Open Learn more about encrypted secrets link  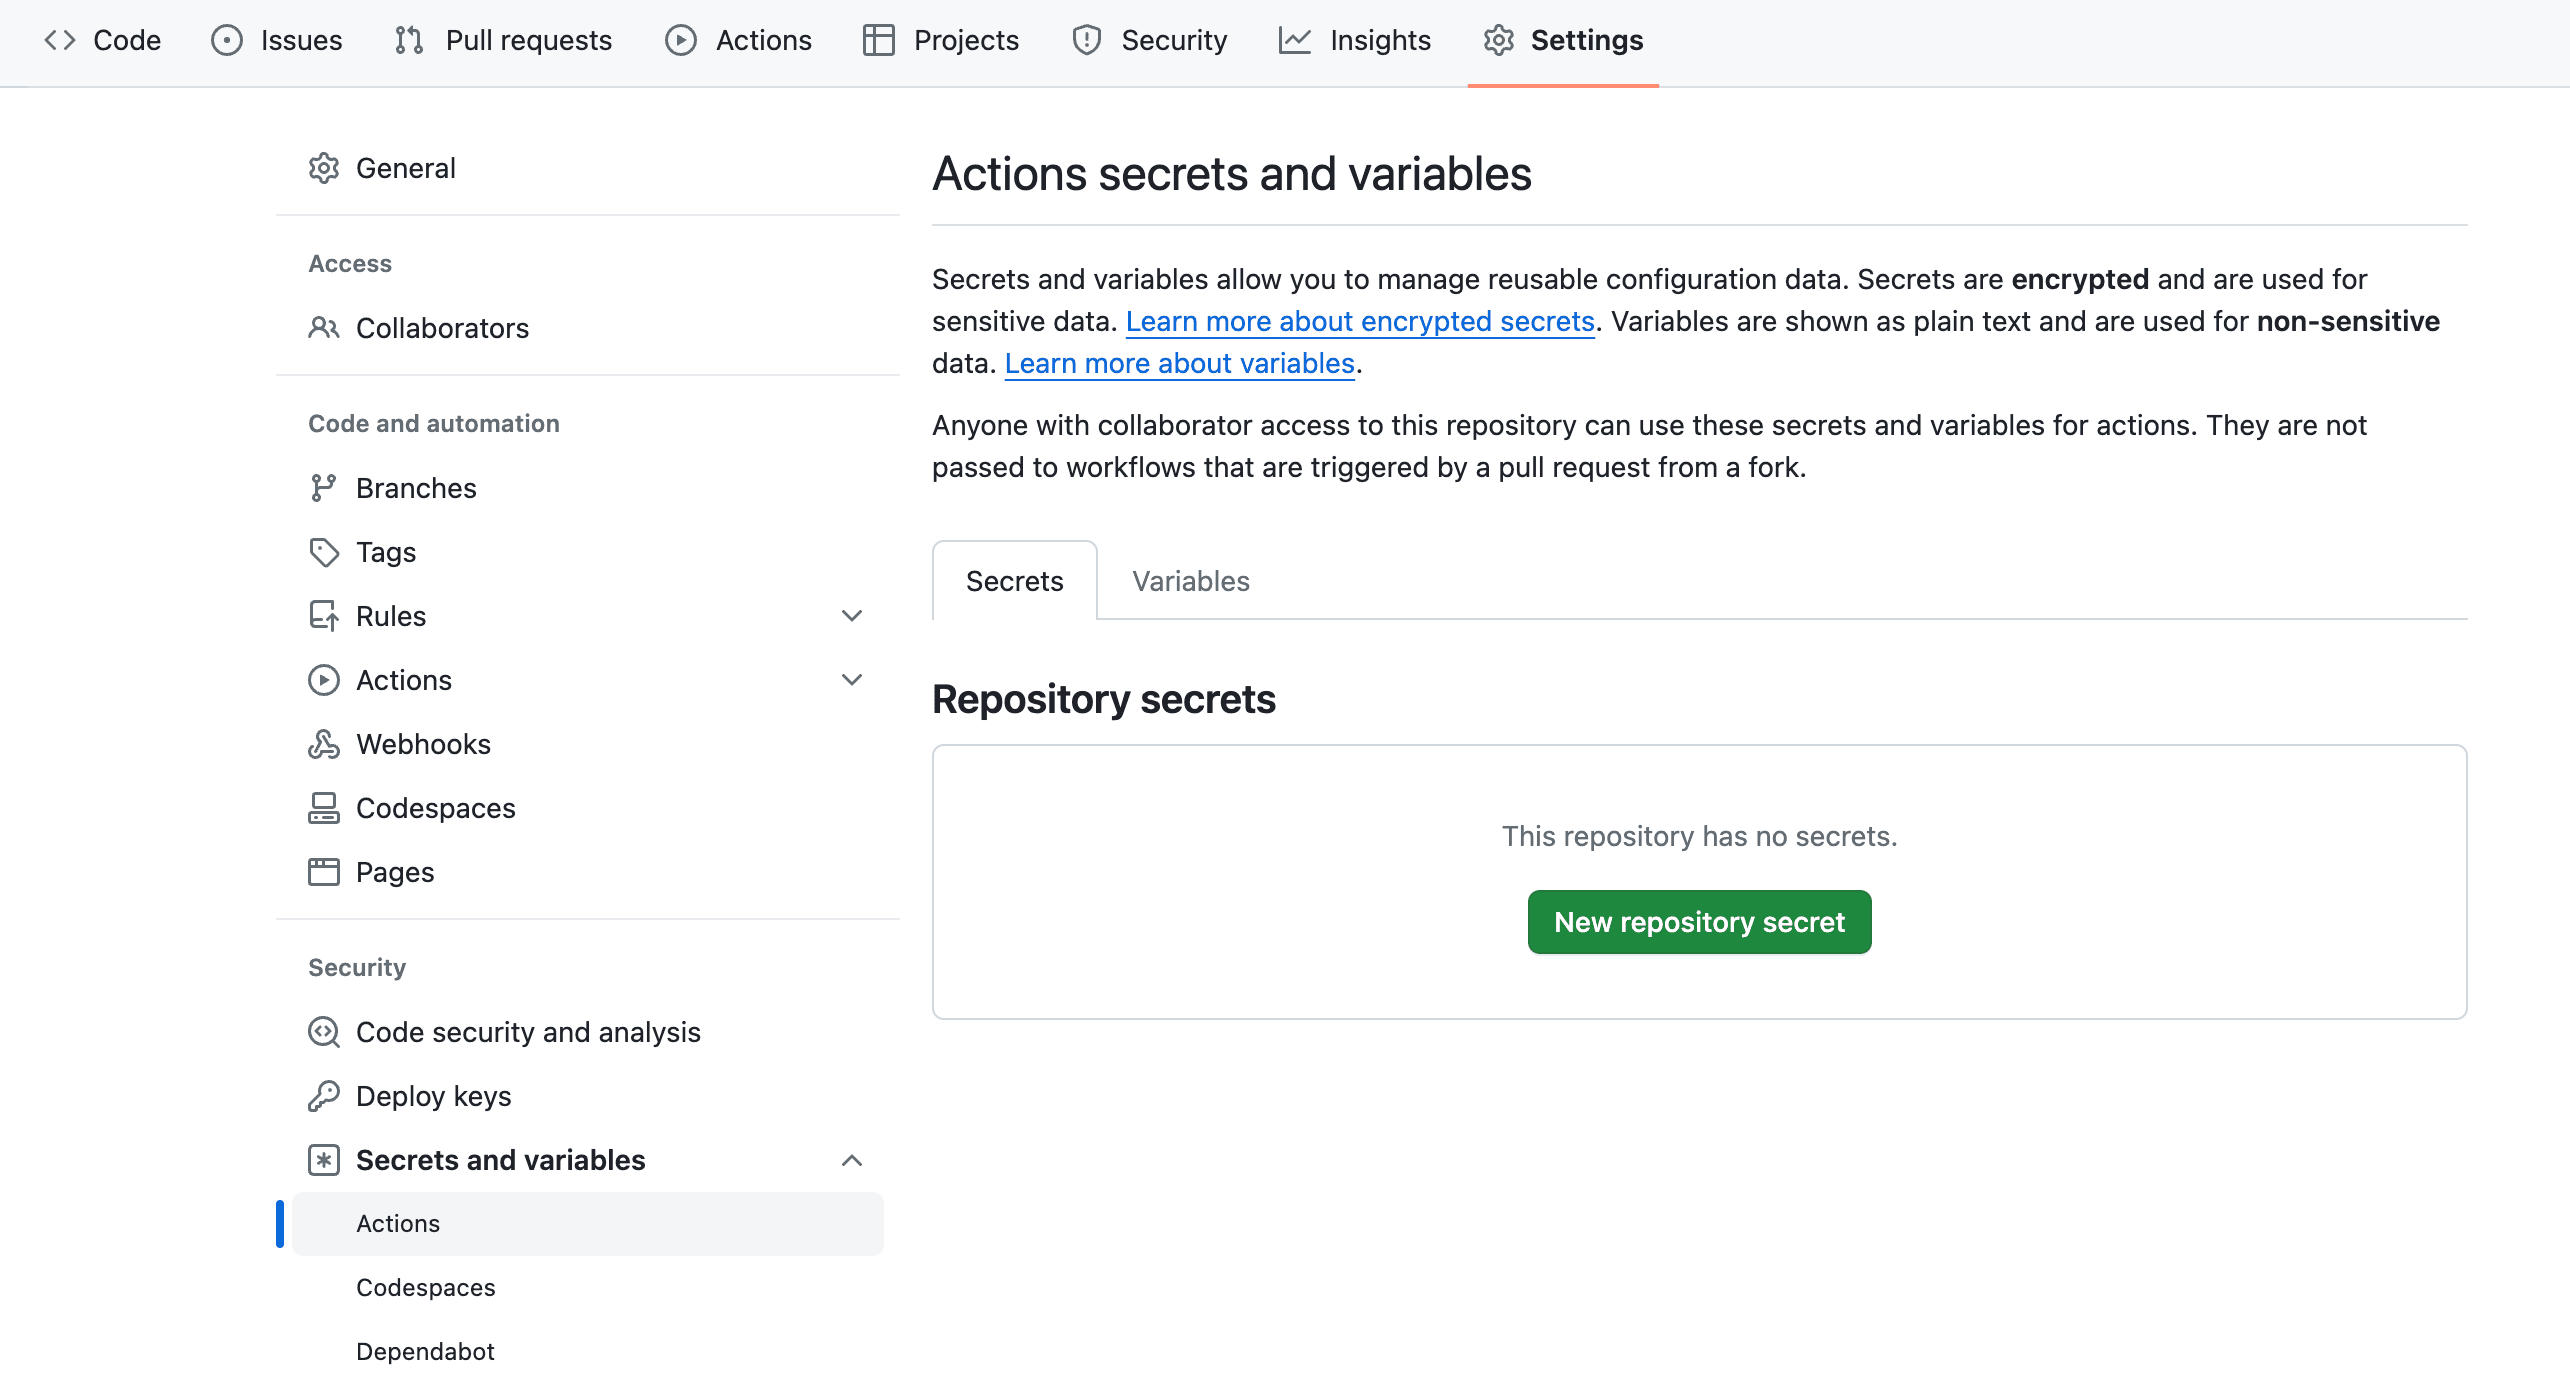1360,321
